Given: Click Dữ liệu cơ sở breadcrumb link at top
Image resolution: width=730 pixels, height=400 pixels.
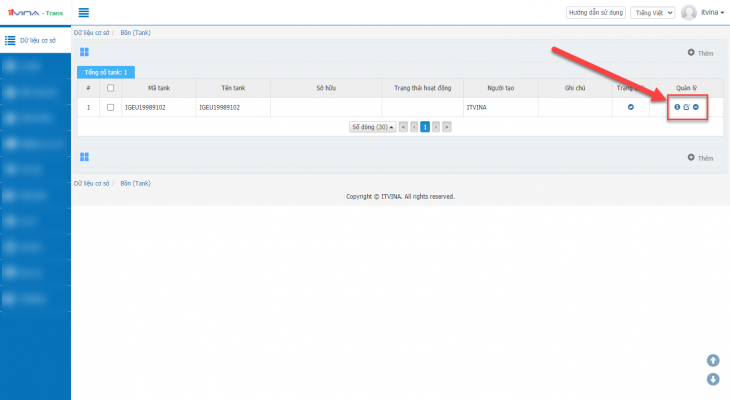Looking at the screenshot, I should pos(91,33).
